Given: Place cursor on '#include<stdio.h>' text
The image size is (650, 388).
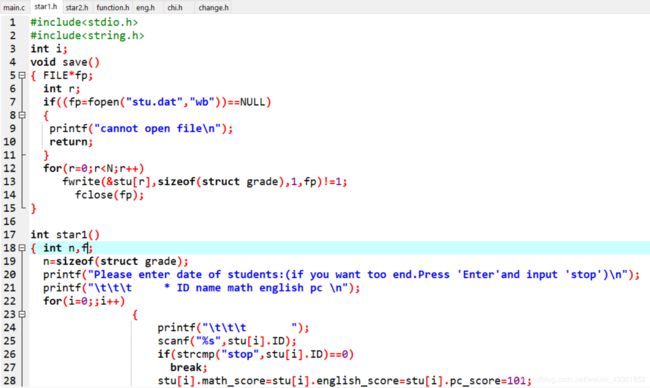Looking at the screenshot, I should [x=84, y=22].
